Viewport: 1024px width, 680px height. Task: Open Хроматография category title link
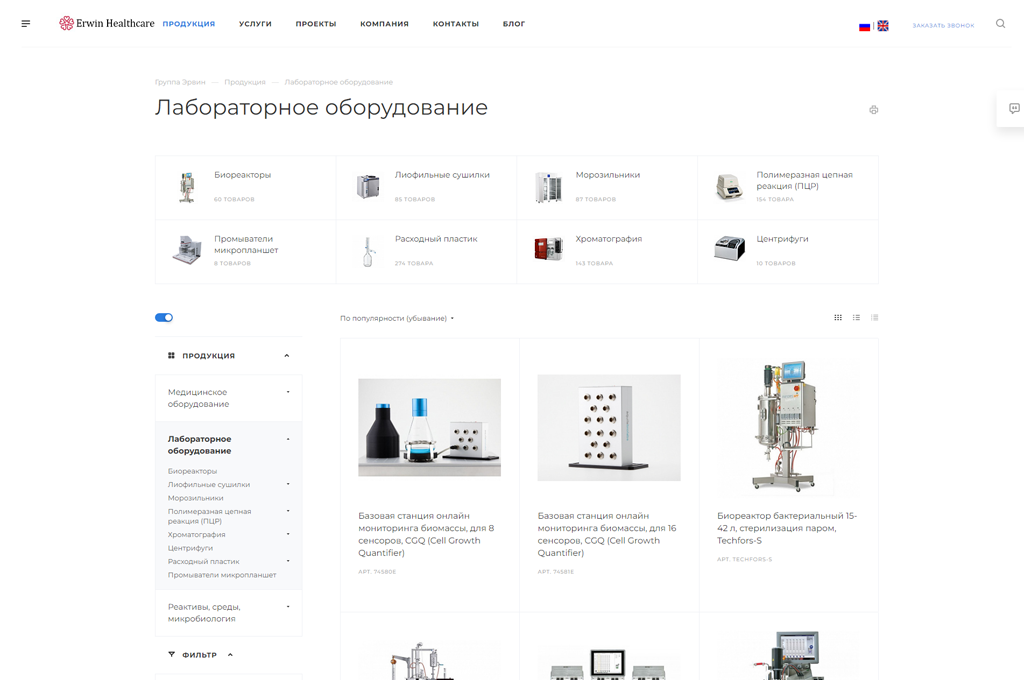click(x=609, y=239)
